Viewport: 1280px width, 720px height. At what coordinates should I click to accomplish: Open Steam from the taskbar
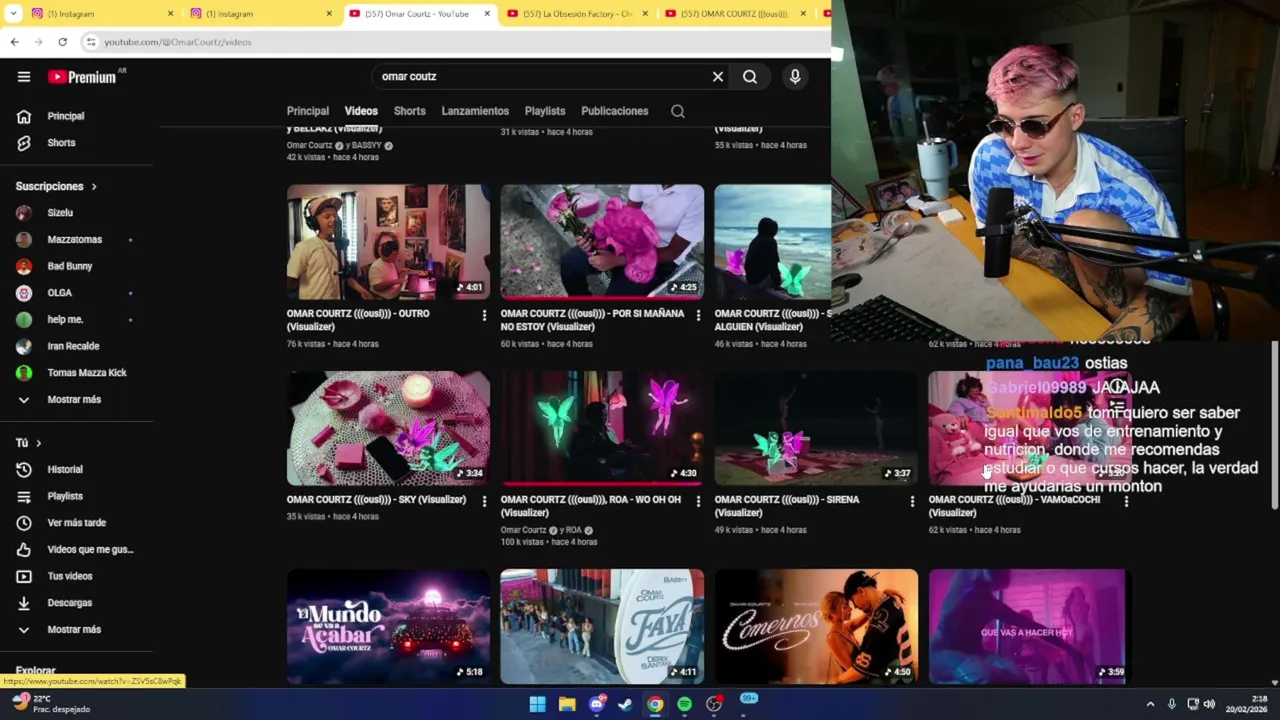[x=625, y=704]
